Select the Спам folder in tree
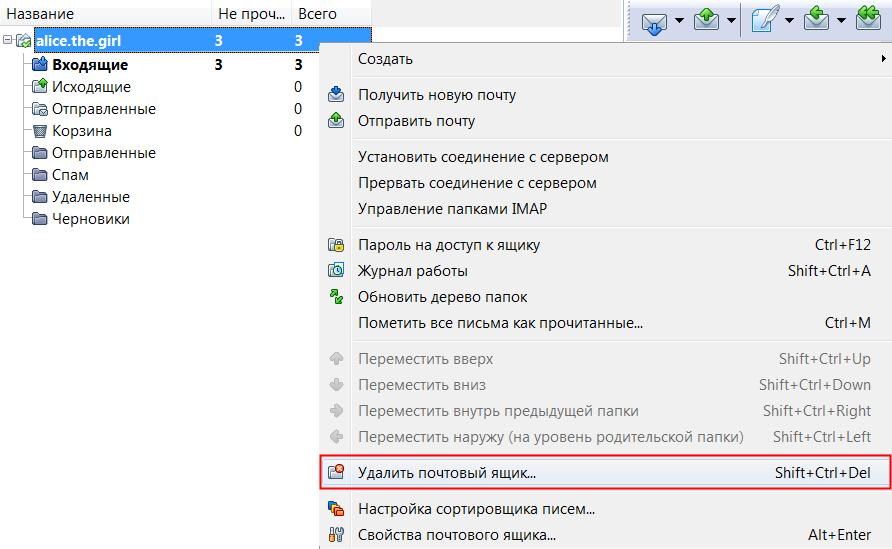This screenshot has width=892, height=549. point(70,175)
